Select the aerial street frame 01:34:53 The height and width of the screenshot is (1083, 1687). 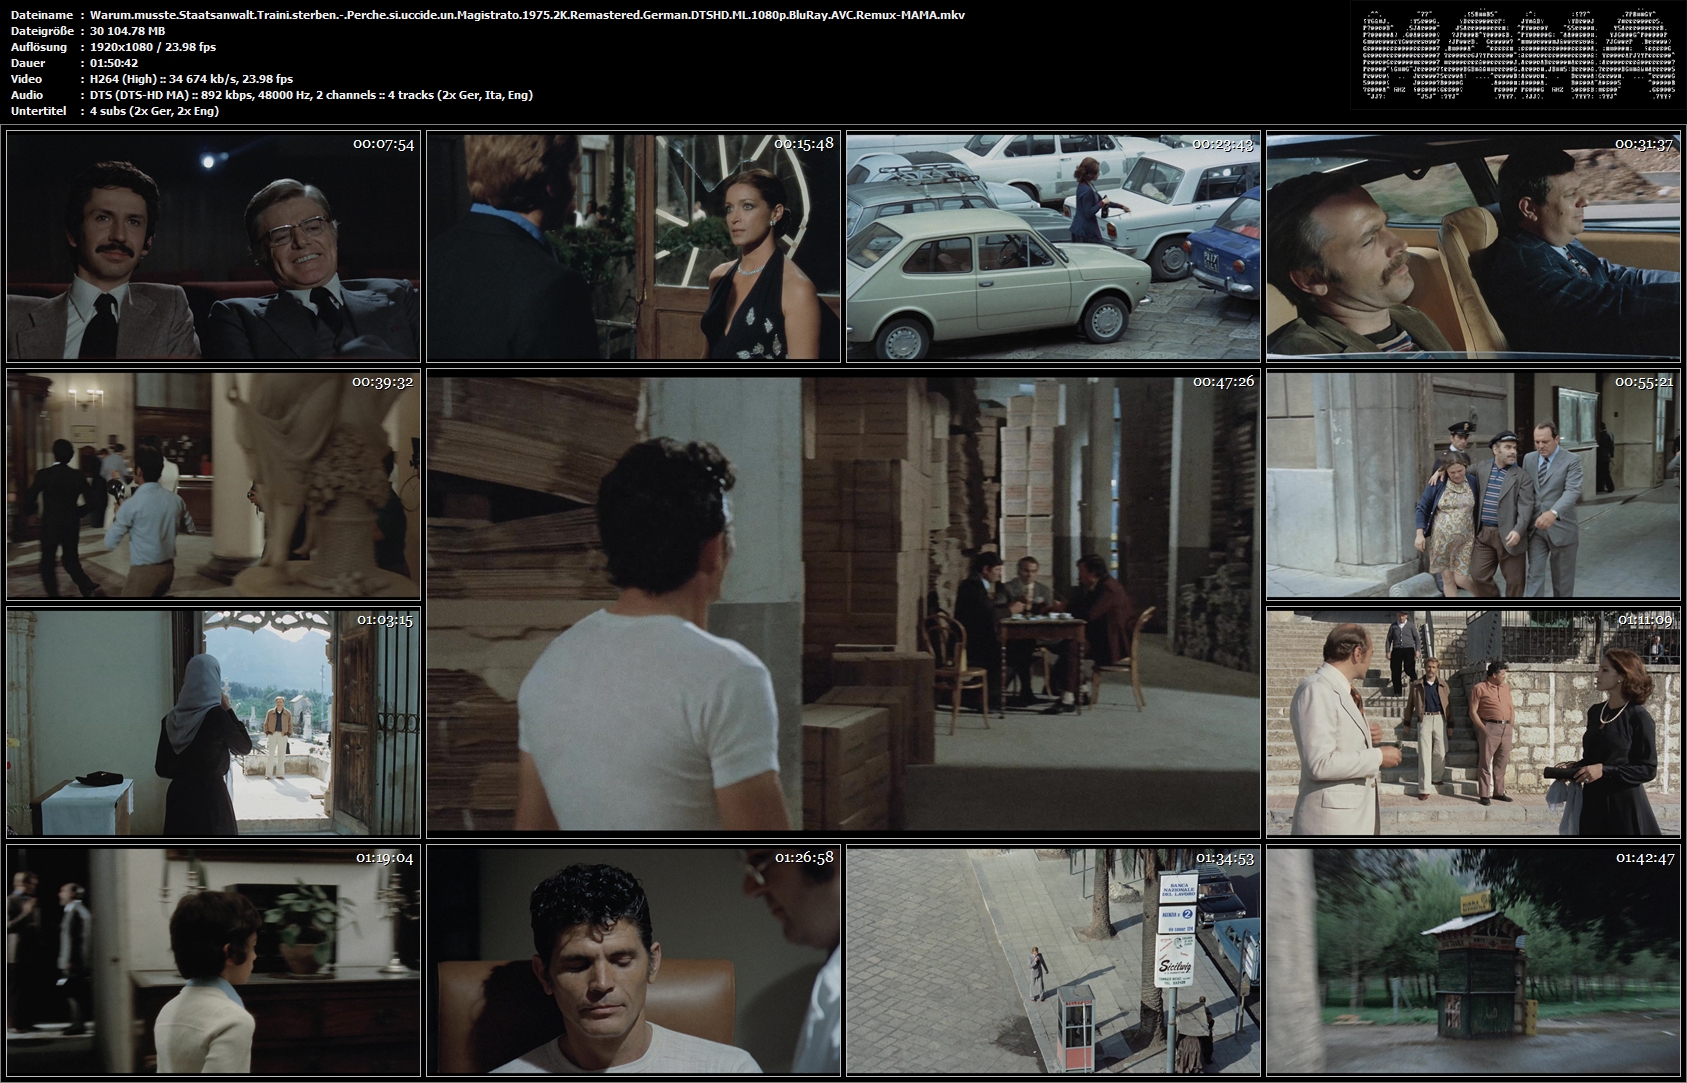click(x=1053, y=960)
